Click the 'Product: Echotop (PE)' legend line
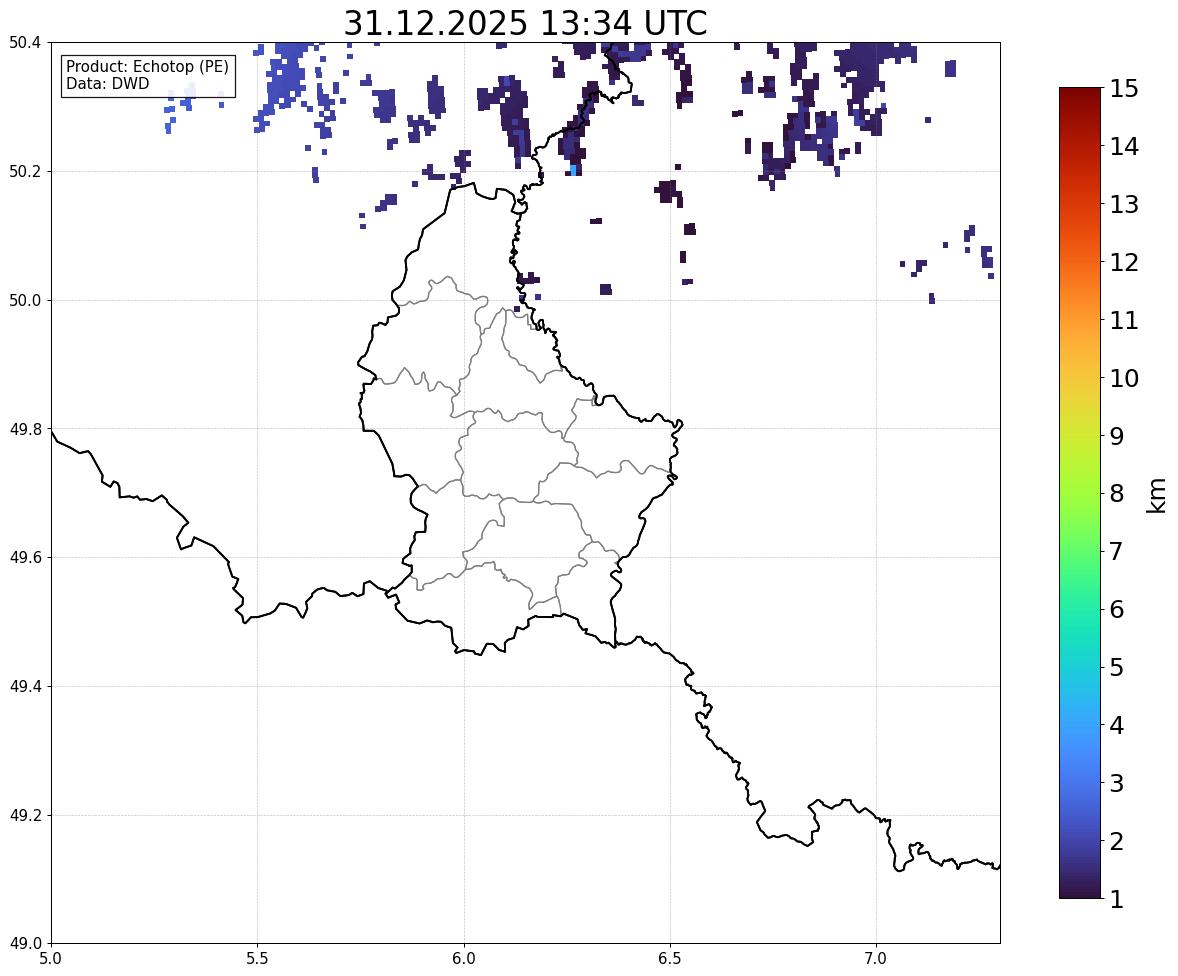The height and width of the screenshot is (976, 1178). click(x=147, y=67)
